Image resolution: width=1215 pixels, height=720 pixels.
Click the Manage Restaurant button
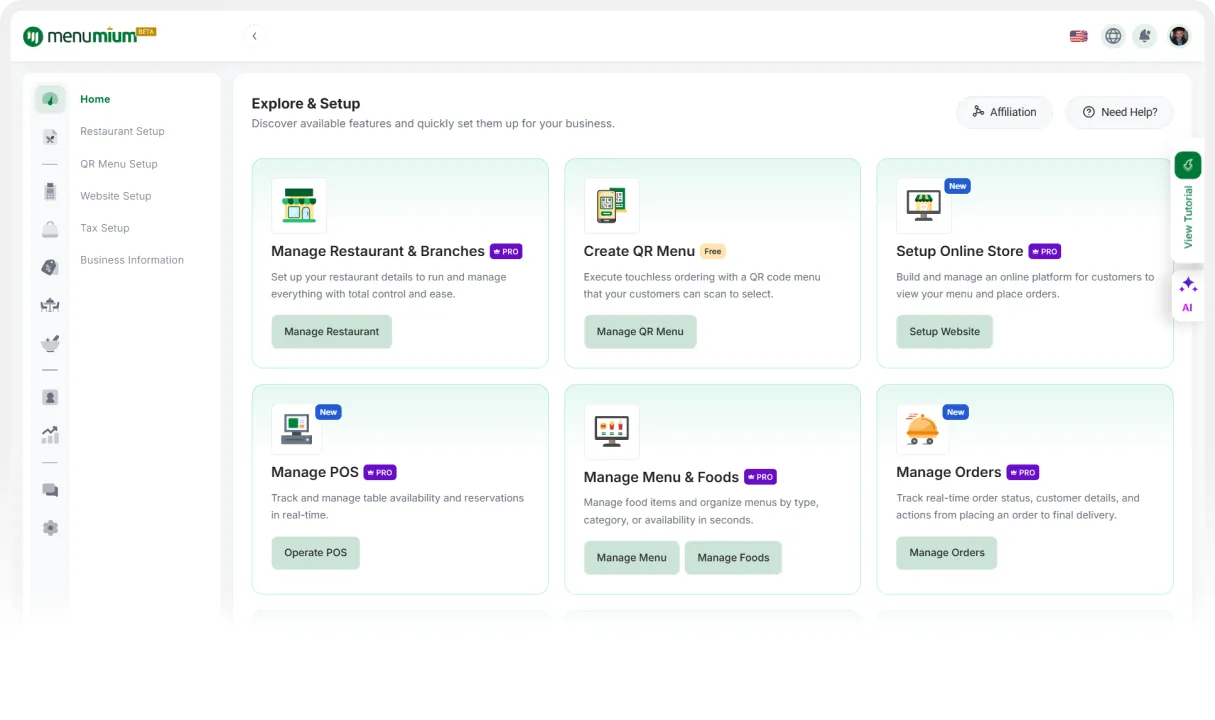pyautogui.click(x=331, y=332)
